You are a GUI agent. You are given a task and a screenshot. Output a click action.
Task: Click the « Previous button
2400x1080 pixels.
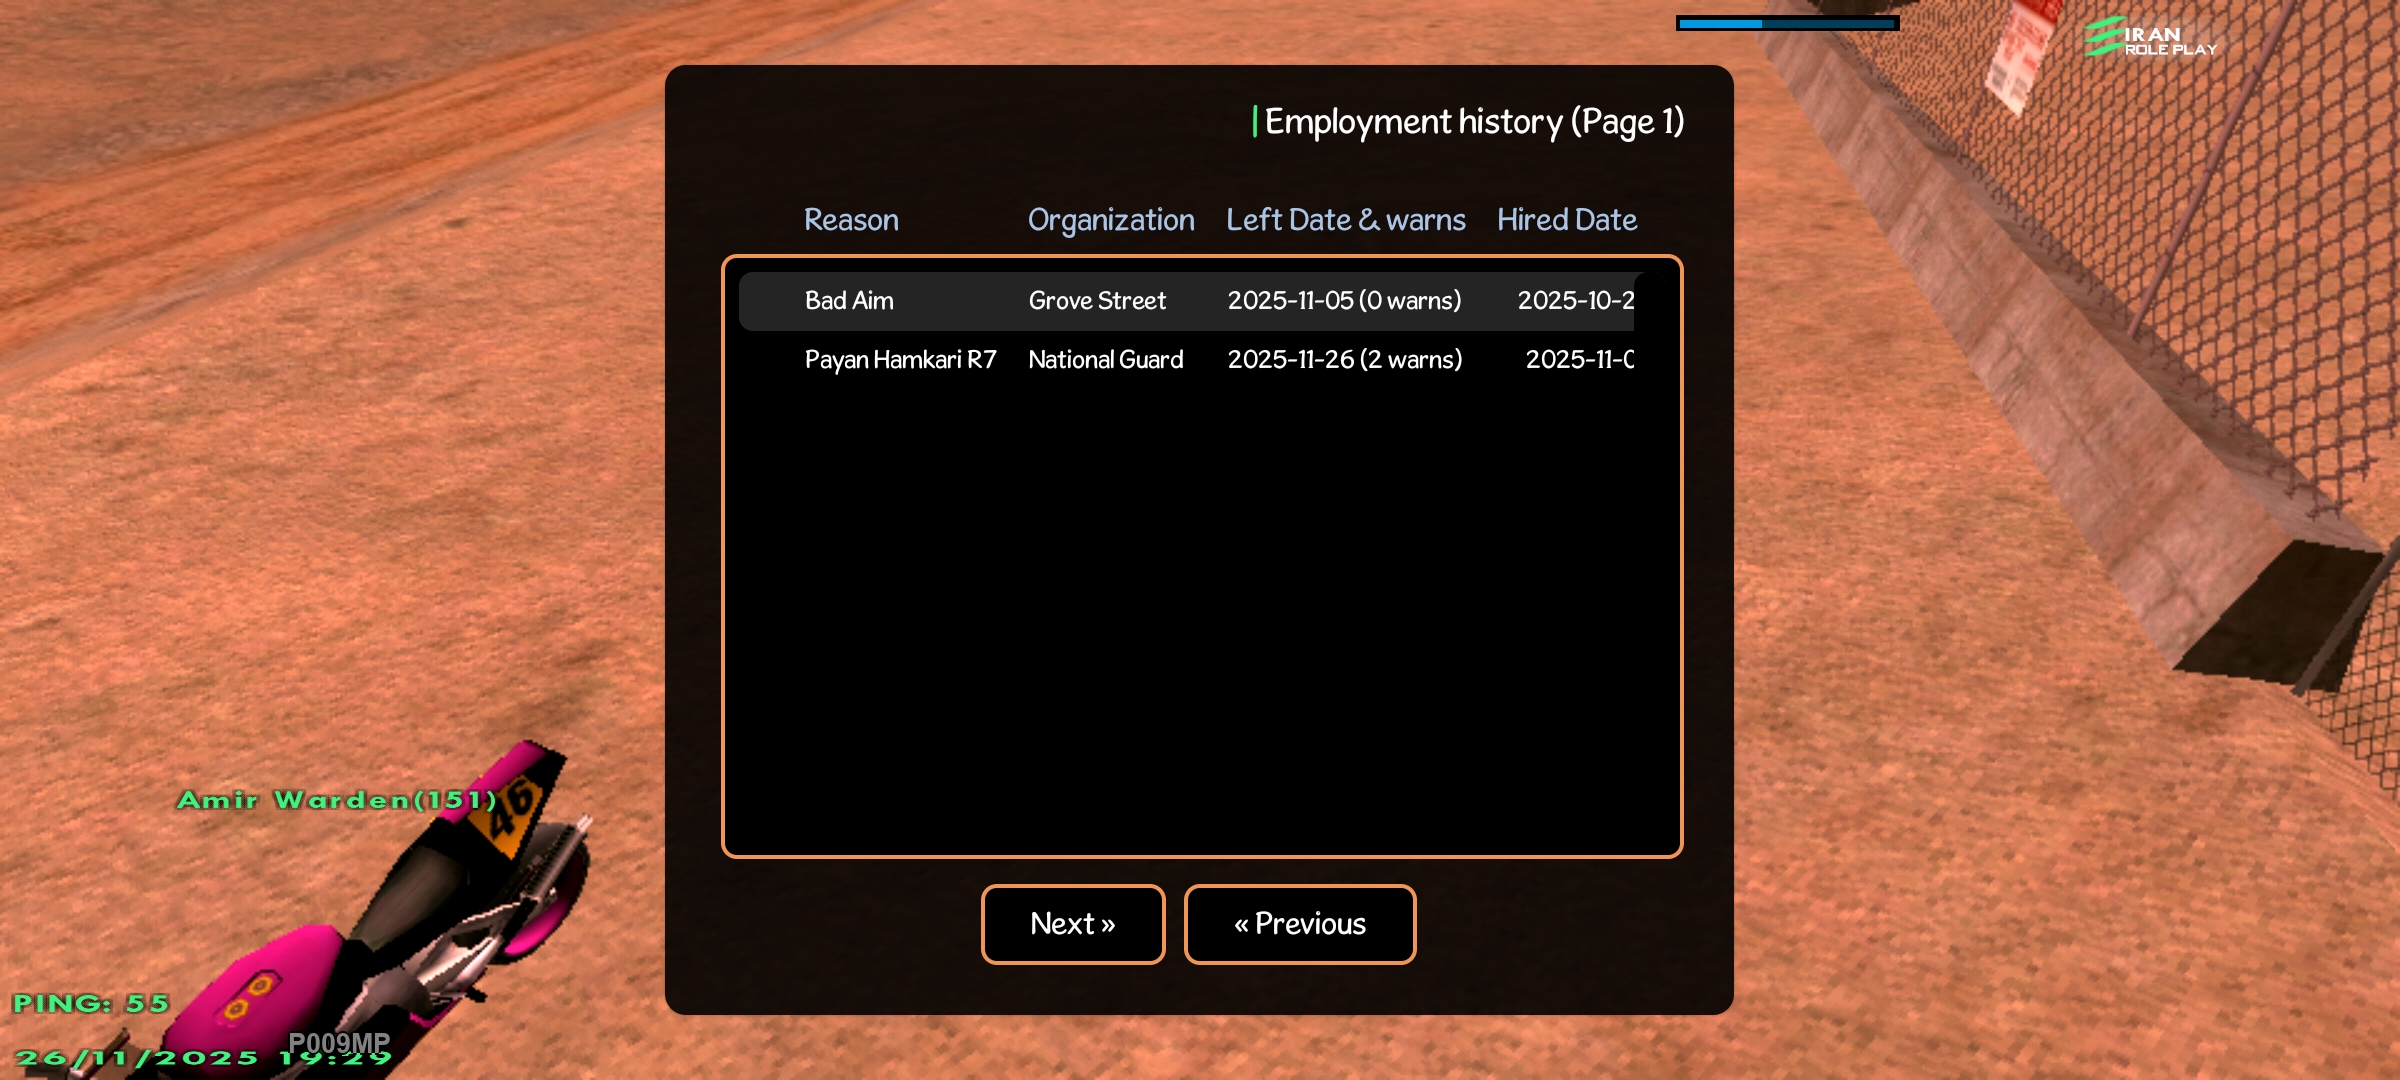(x=1299, y=924)
